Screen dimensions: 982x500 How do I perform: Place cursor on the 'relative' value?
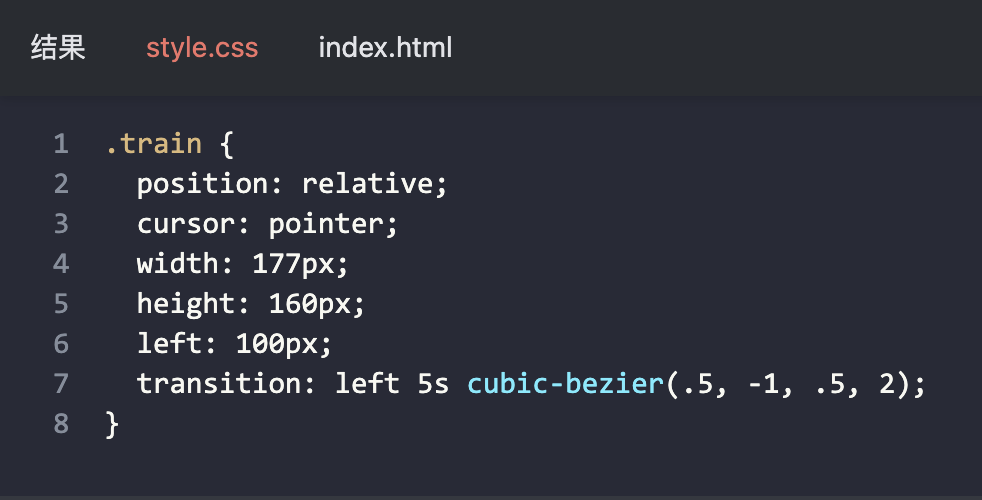367,184
